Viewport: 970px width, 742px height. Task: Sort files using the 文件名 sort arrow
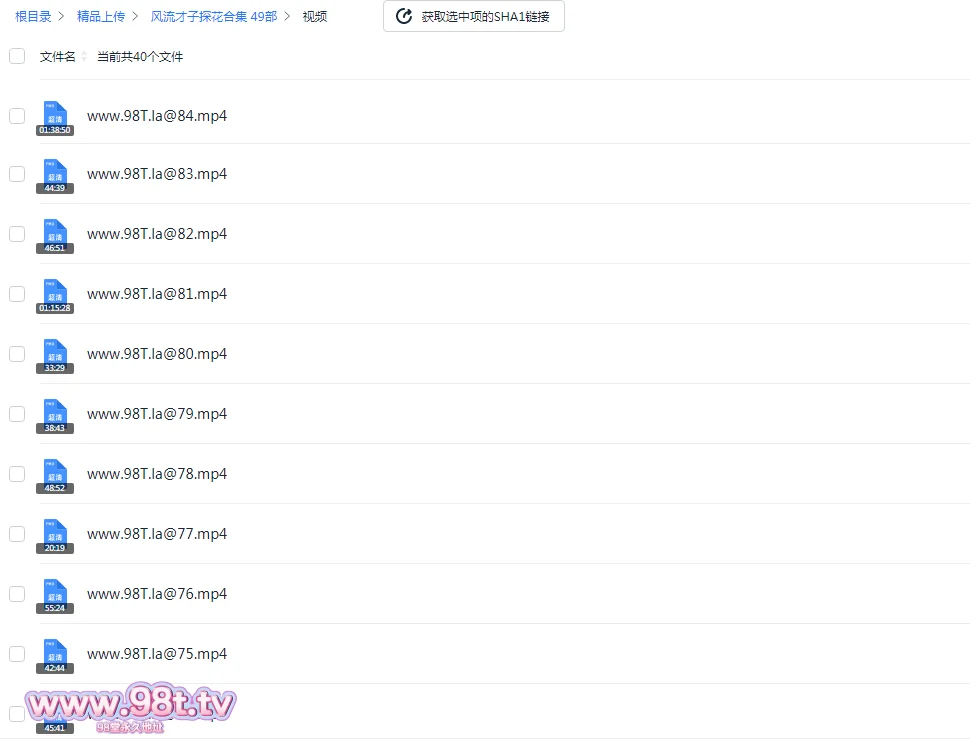tap(84, 57)
